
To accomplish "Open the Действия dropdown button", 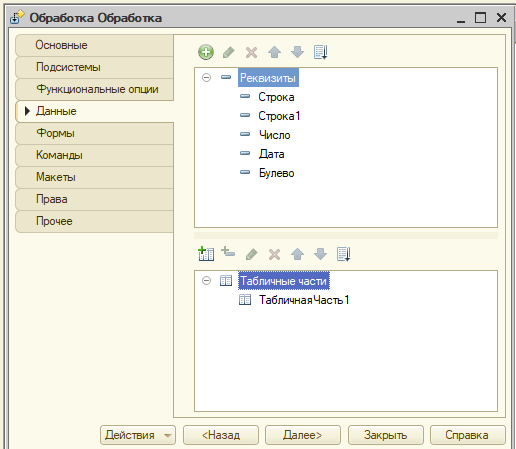I will point(138,435).
